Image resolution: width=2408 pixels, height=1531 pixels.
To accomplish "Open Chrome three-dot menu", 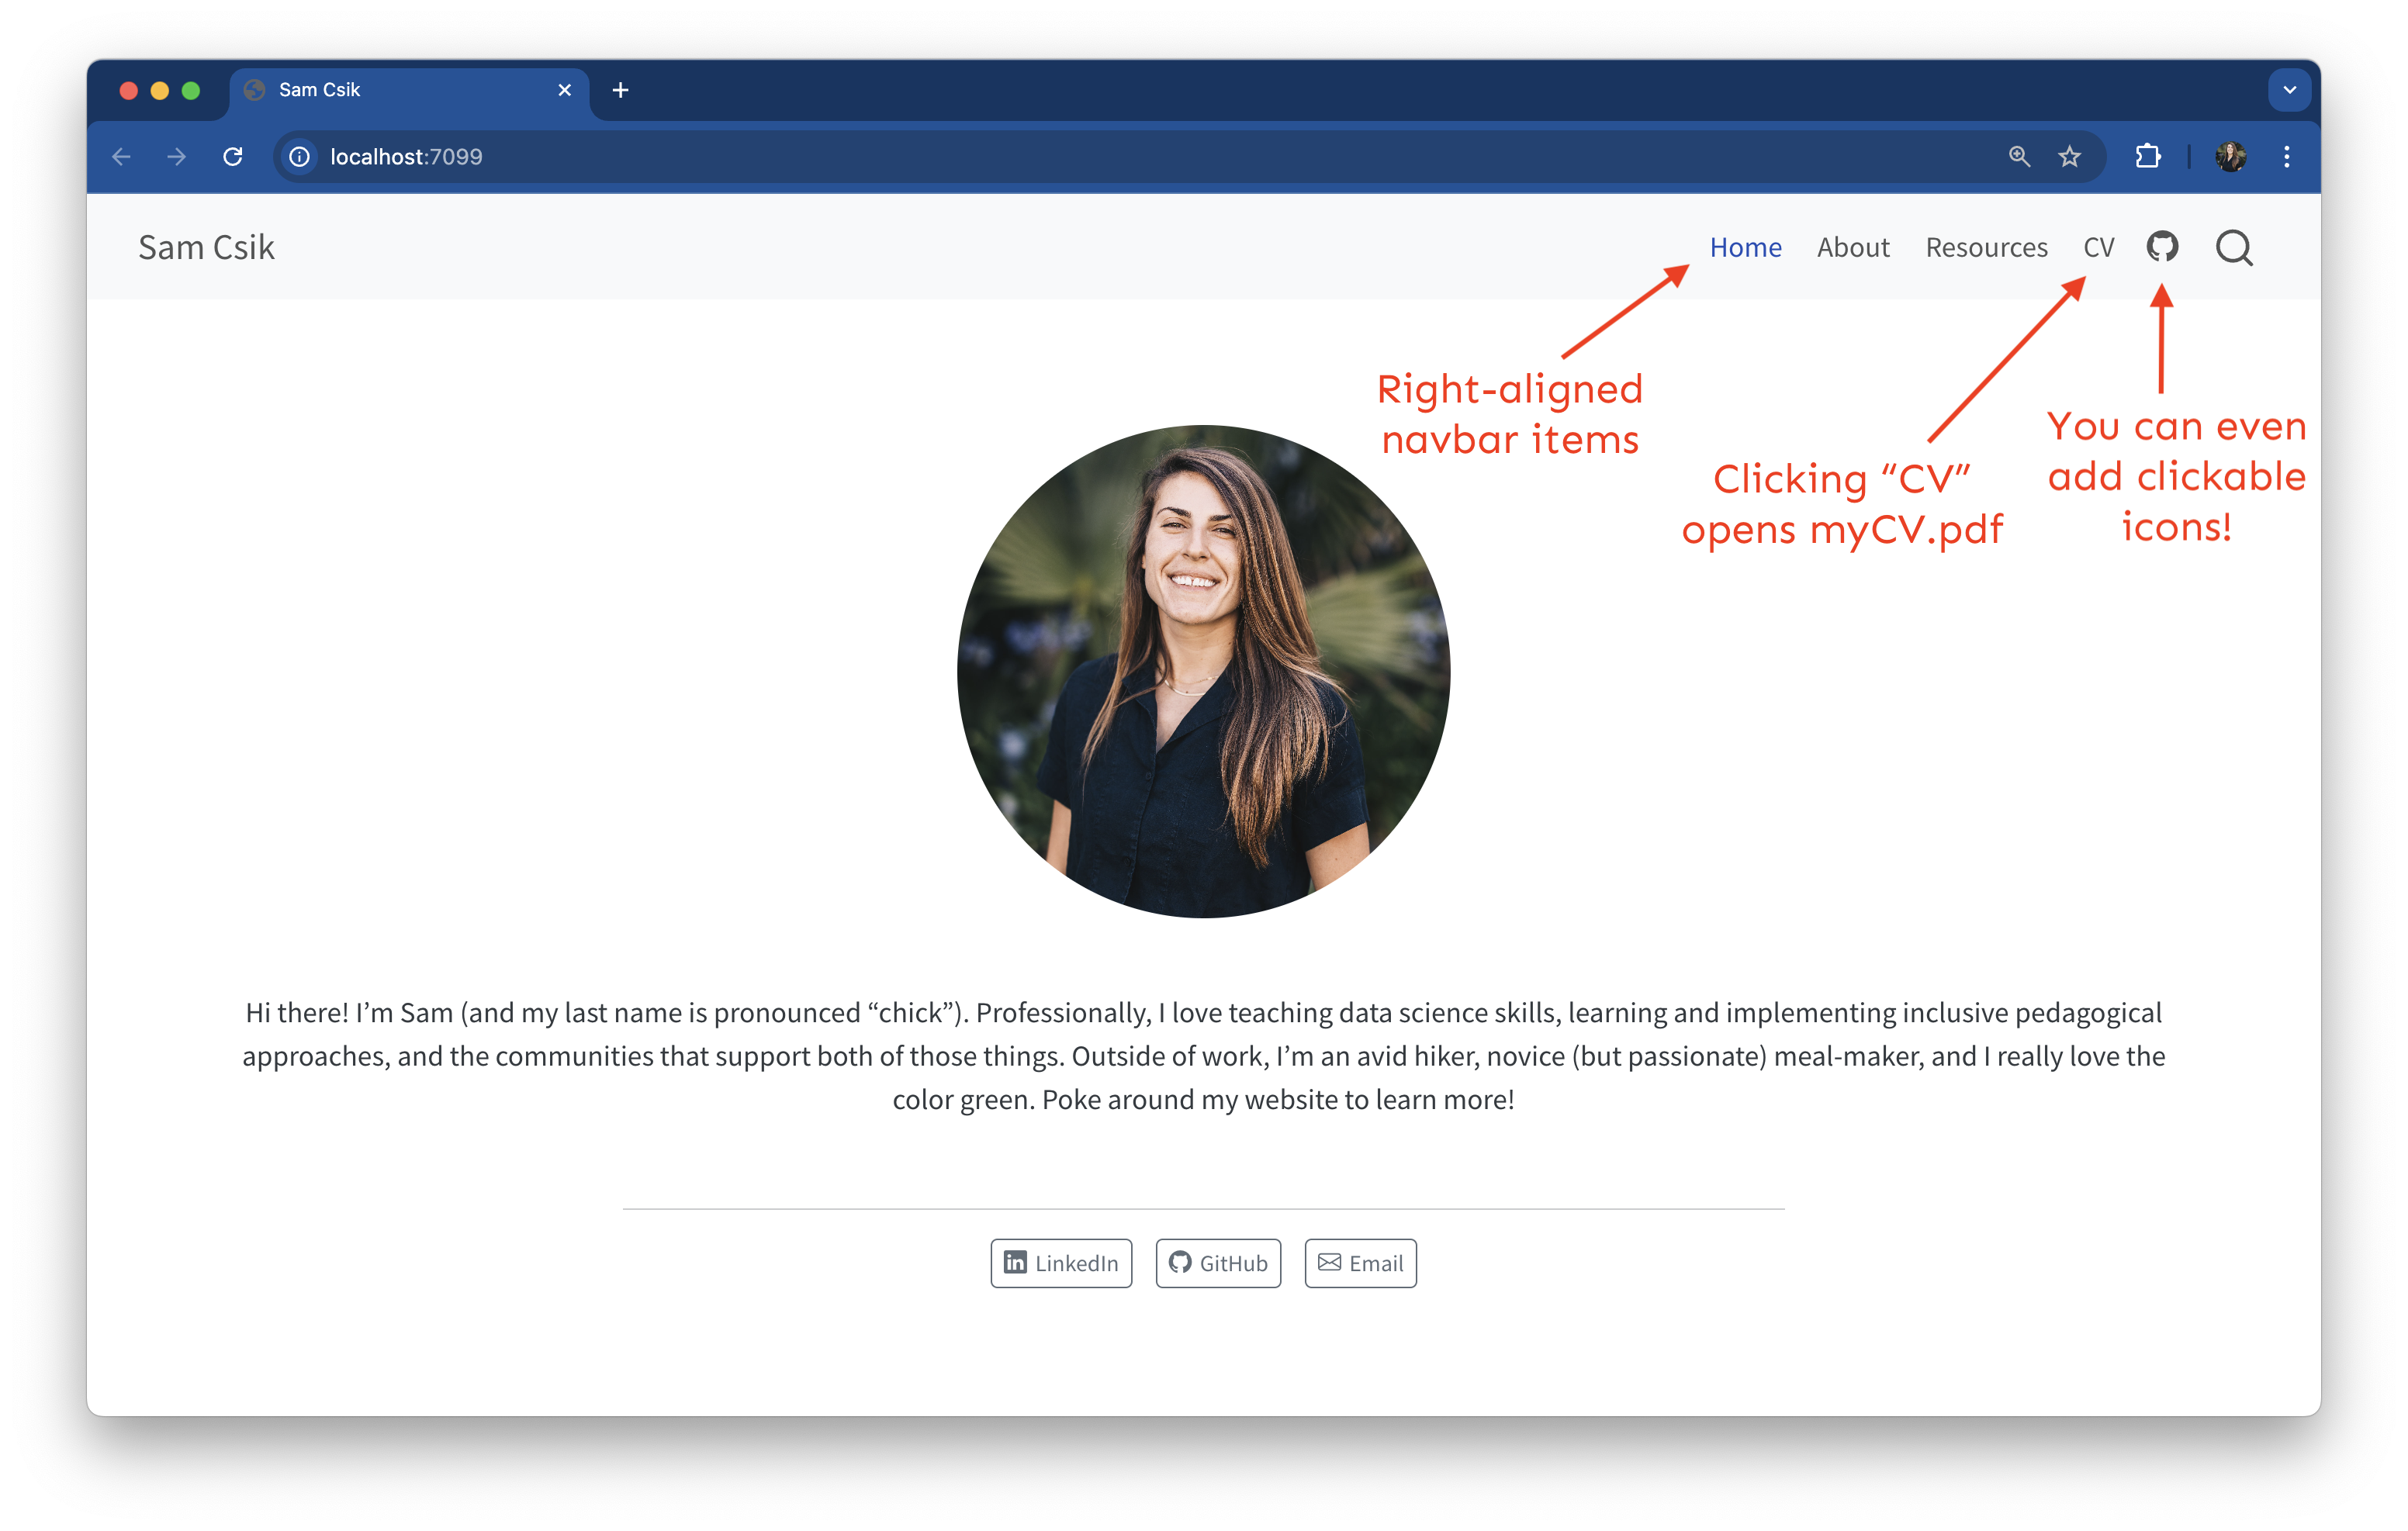I will click(2286, 157).
